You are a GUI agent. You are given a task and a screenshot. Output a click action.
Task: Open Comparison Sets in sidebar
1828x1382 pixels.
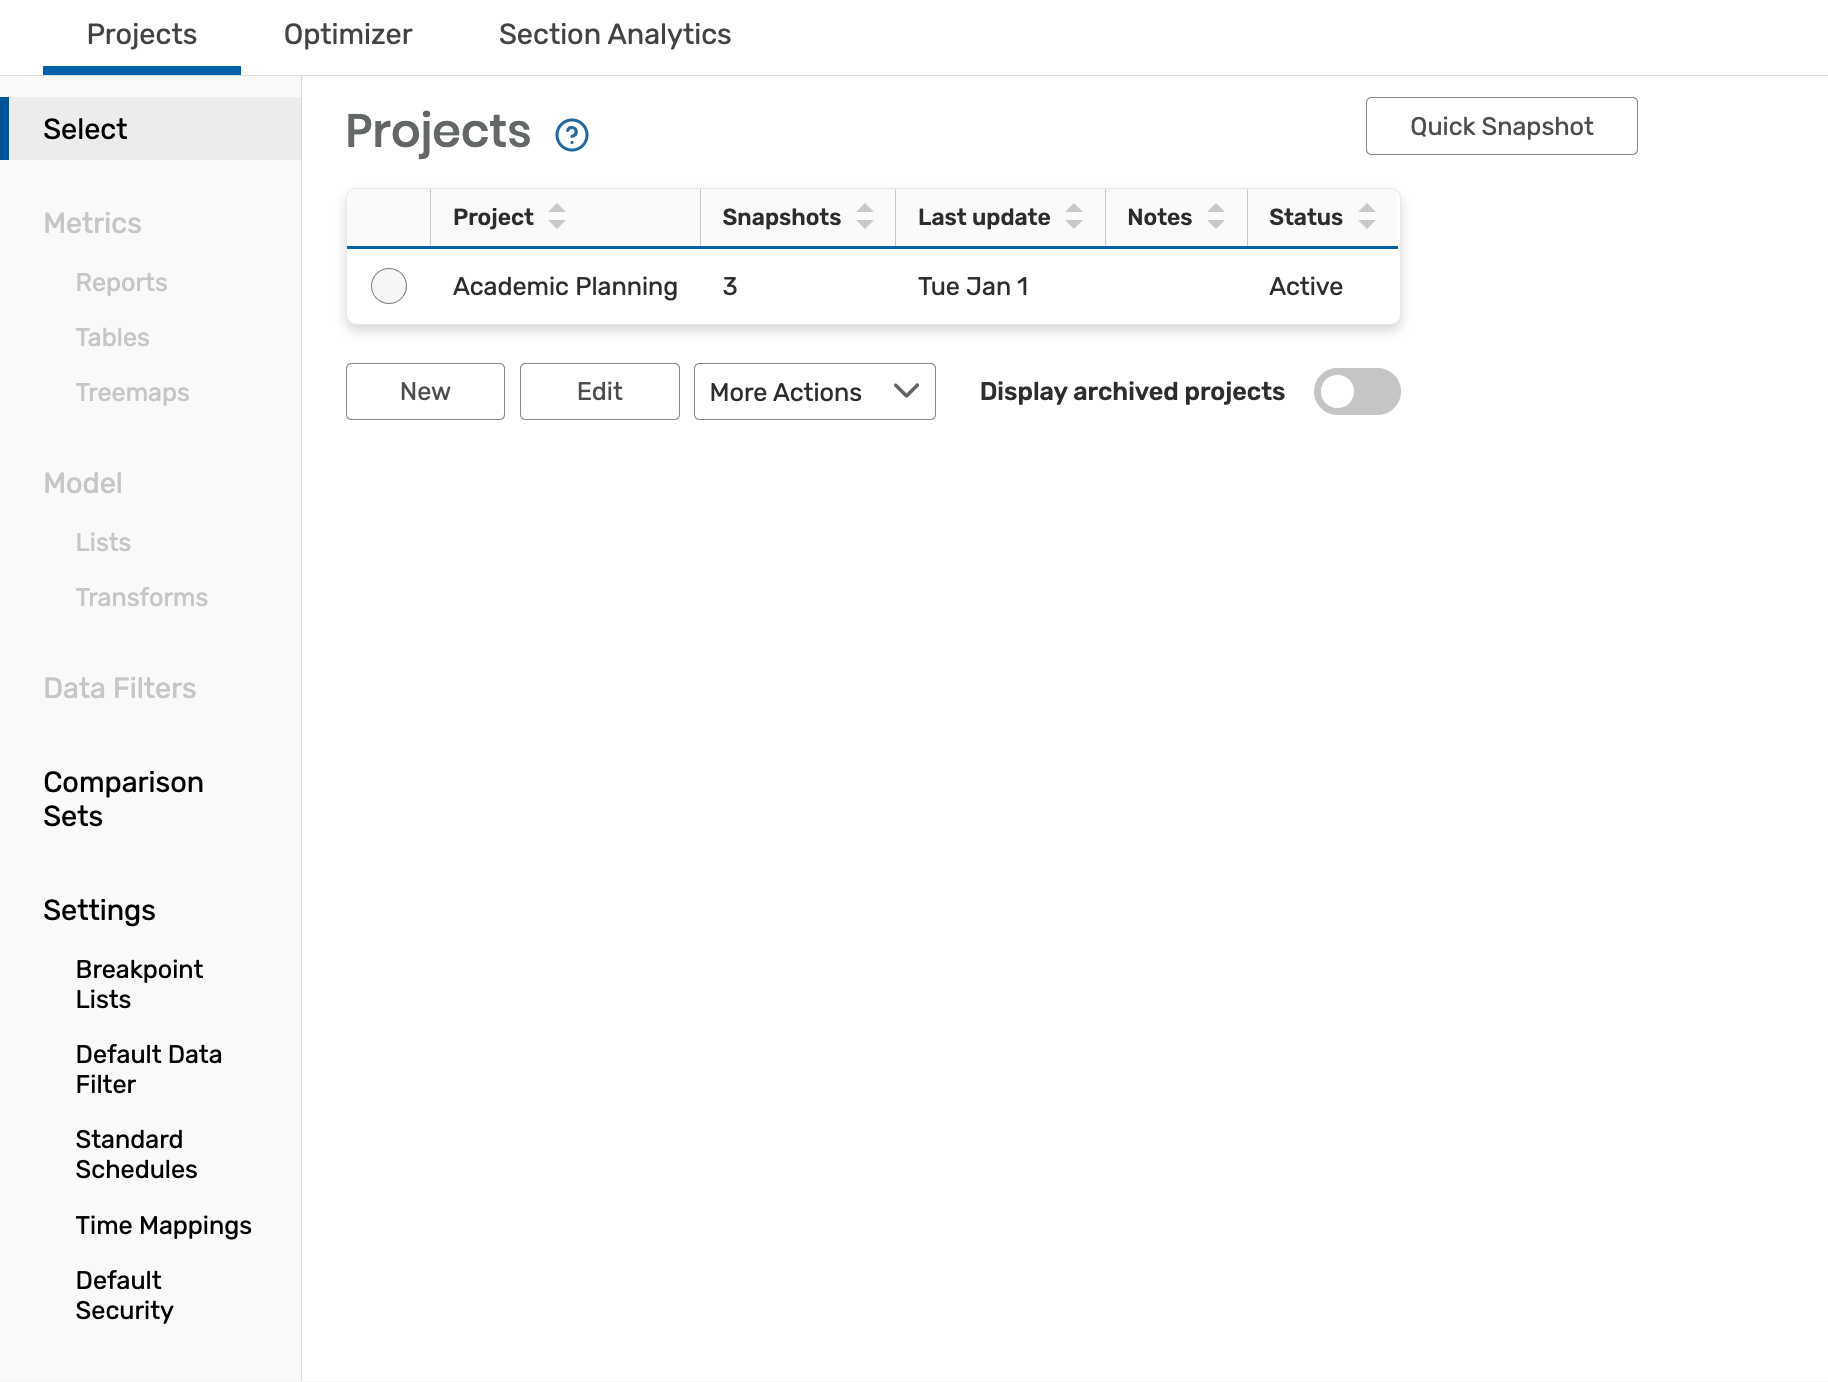pyautogui.click(x=123, y=799)
